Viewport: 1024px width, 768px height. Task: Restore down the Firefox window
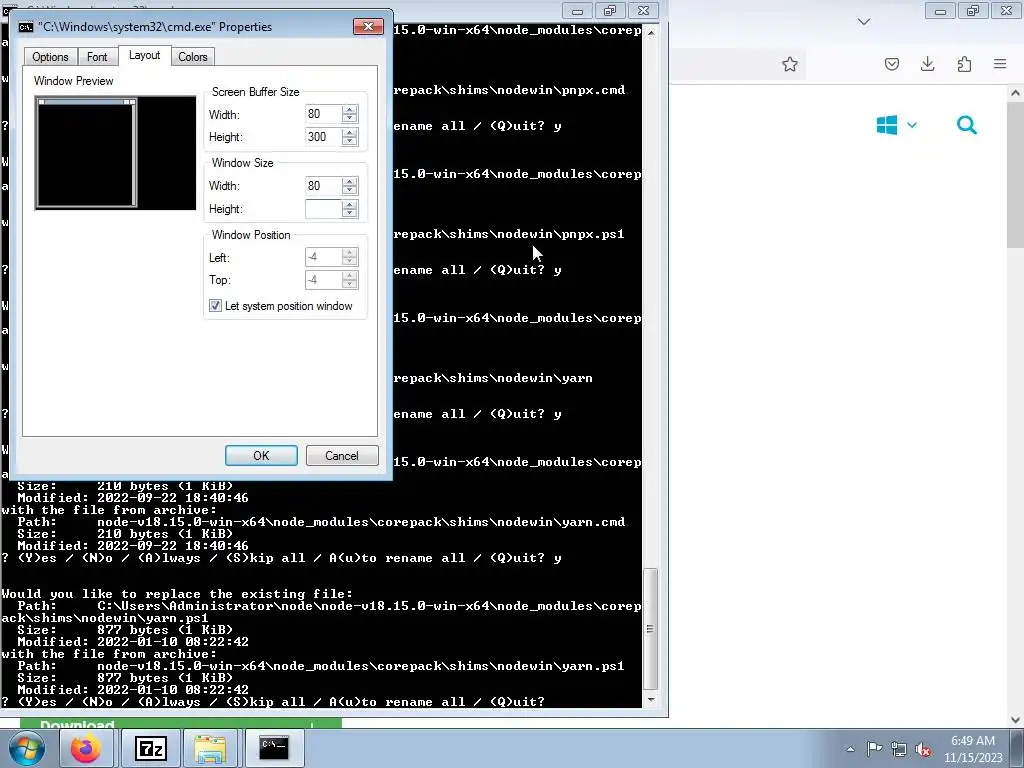[x=973, y=11]
